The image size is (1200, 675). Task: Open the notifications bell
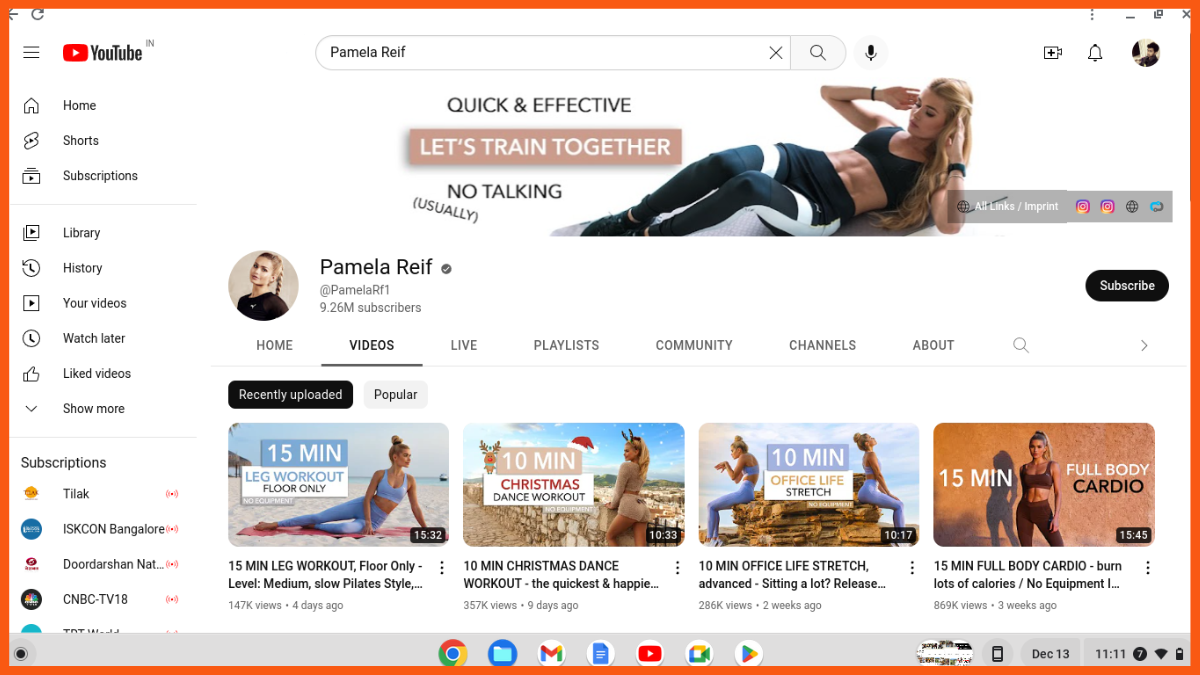point(1095,53)
